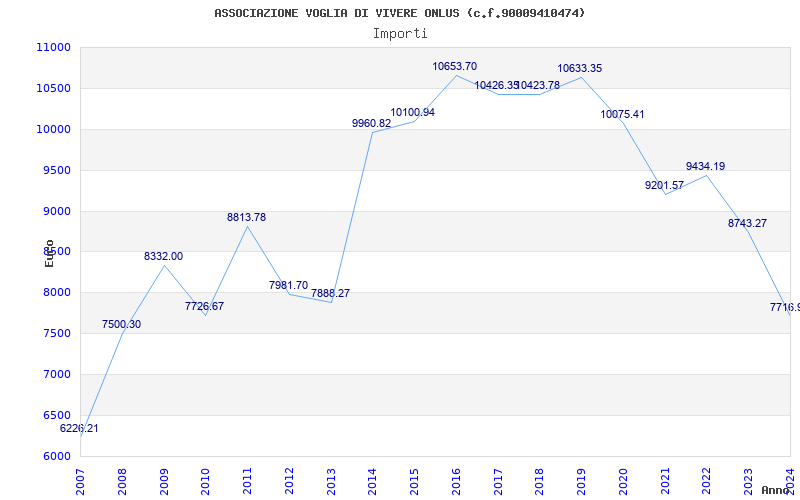
Task: Click the 2018 x-axis year label
Action: (540, 482)
